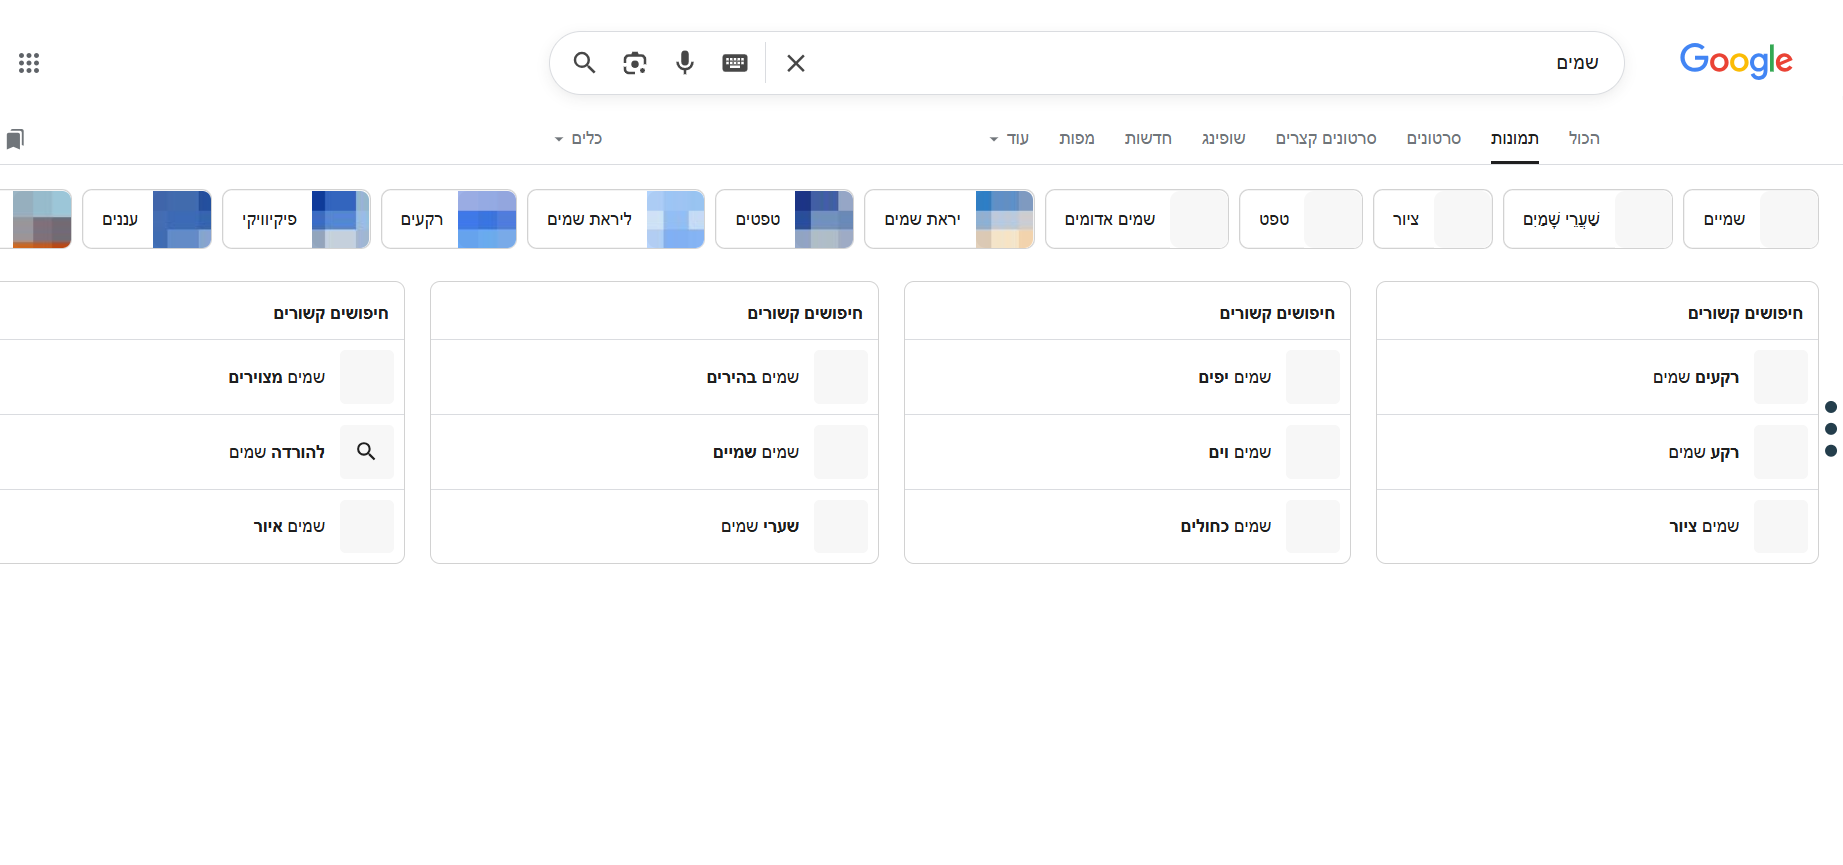The height and width of the screenshot is (865, 1843).
Task: Open related search שמים כחולים
Action: coord(1127,526)
